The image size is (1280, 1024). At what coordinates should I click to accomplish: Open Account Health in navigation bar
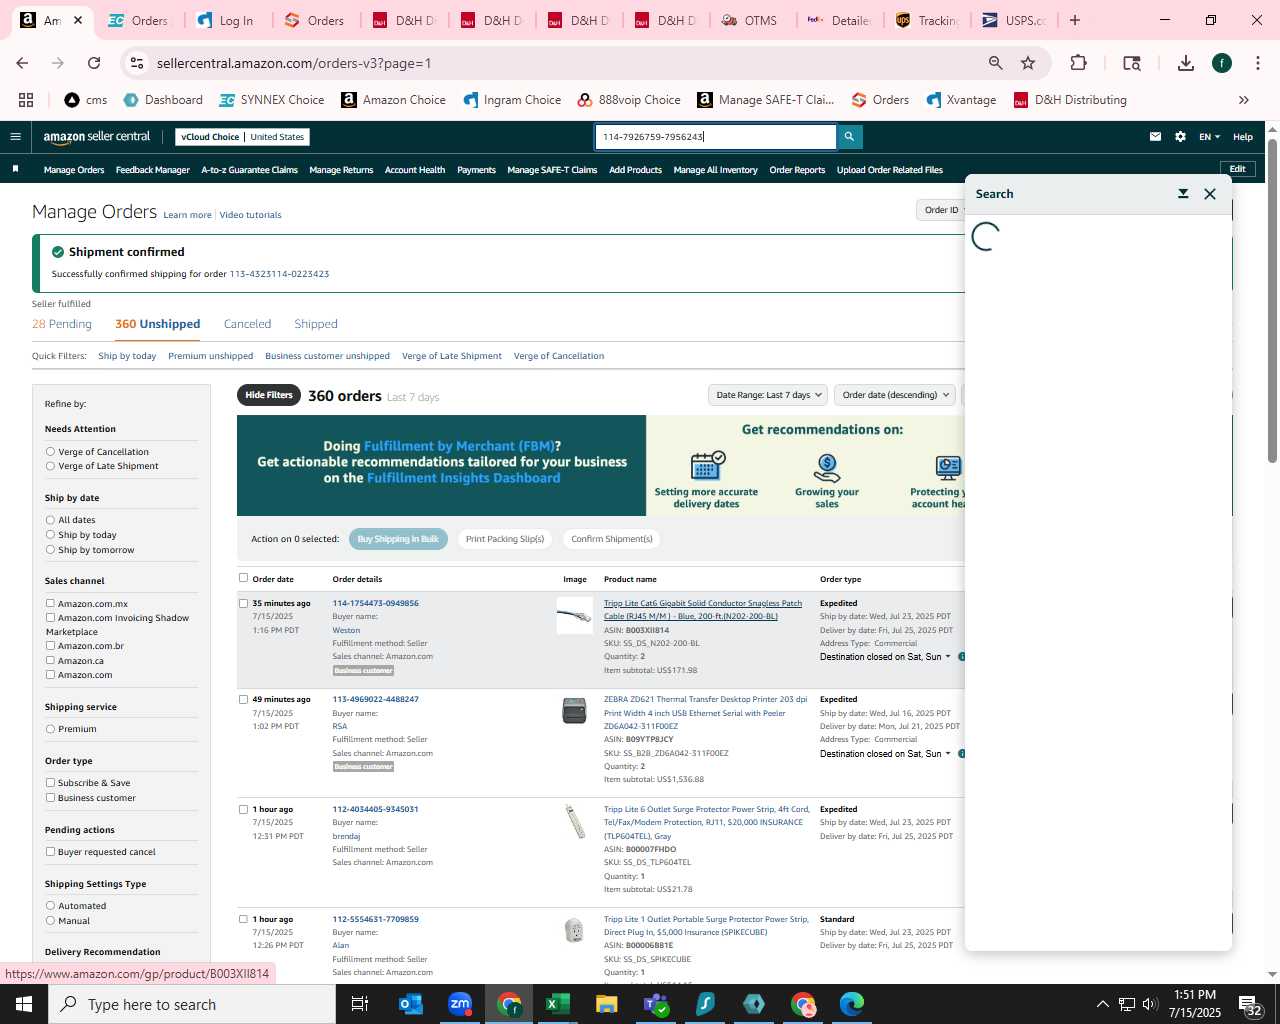click(415, 170)
